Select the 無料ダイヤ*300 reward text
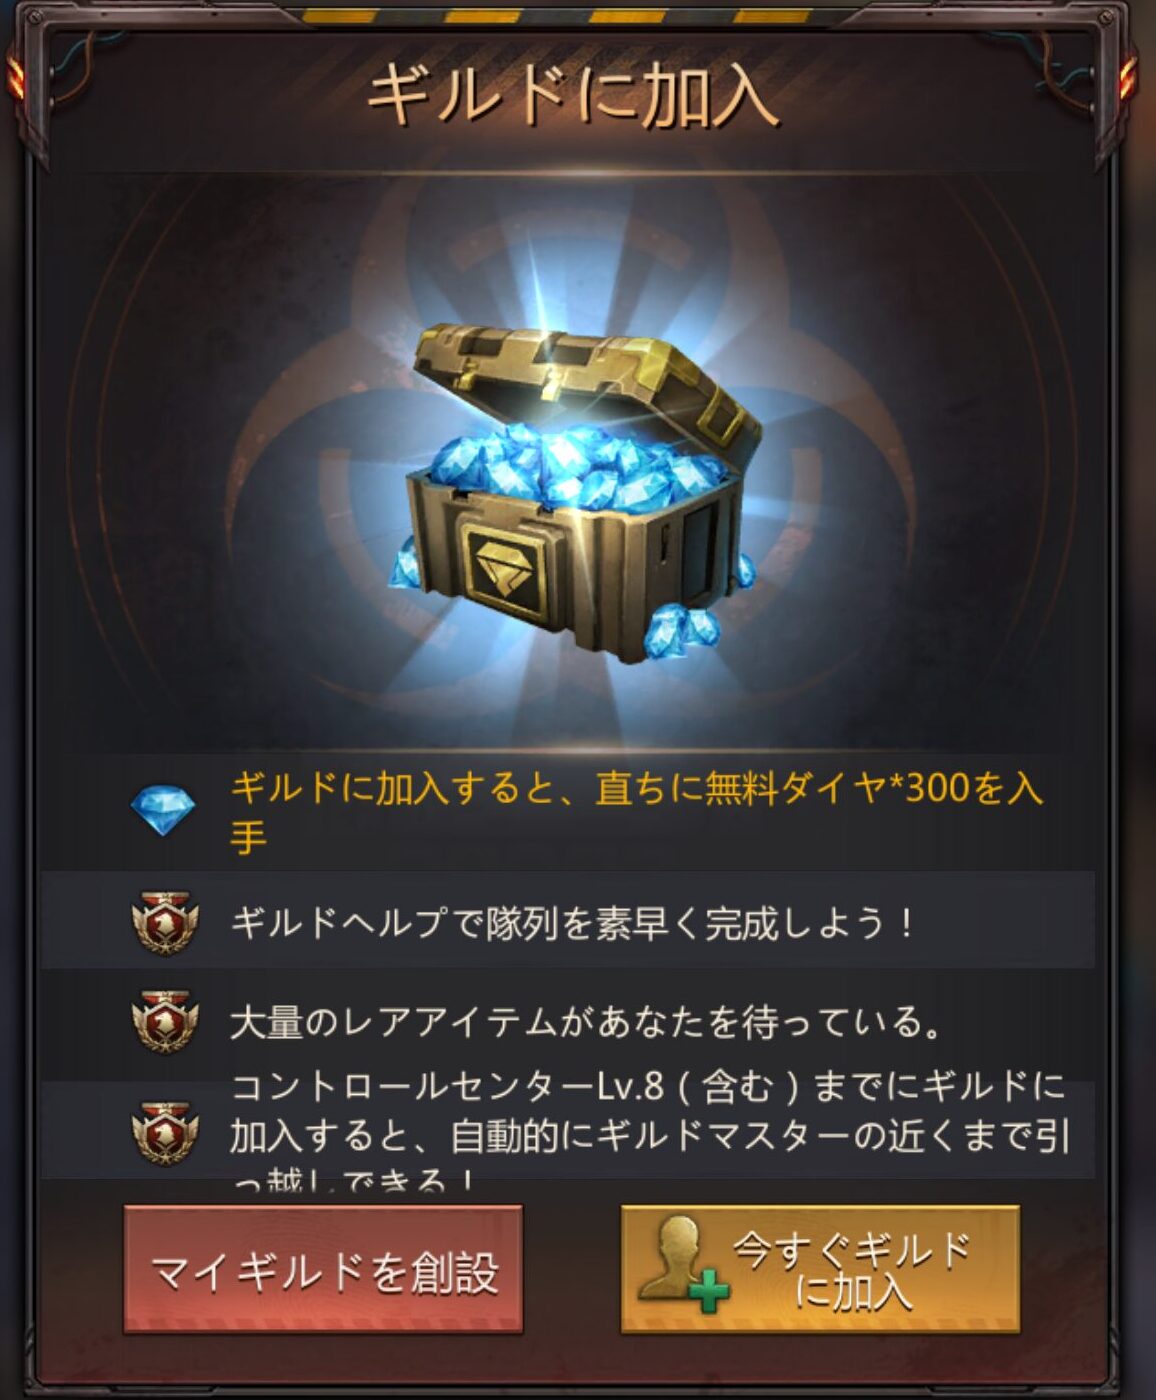This screenshot has height=1400, width=1156. point(636,810)
